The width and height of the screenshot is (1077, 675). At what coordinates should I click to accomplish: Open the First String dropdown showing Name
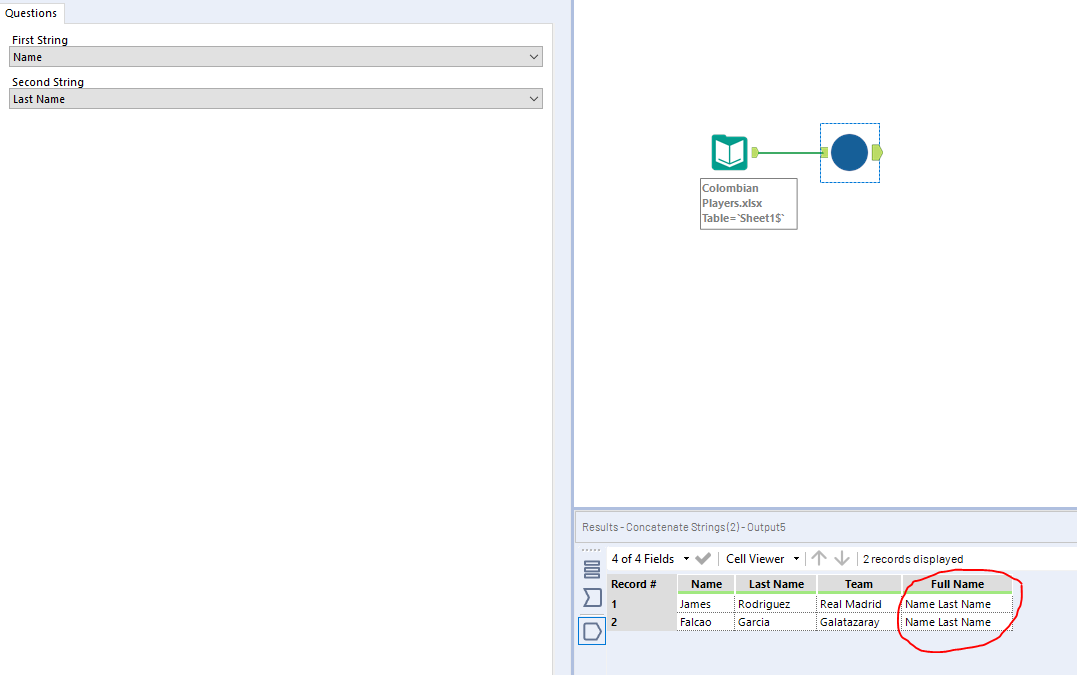pyautogui.click(x=535, y=56)
